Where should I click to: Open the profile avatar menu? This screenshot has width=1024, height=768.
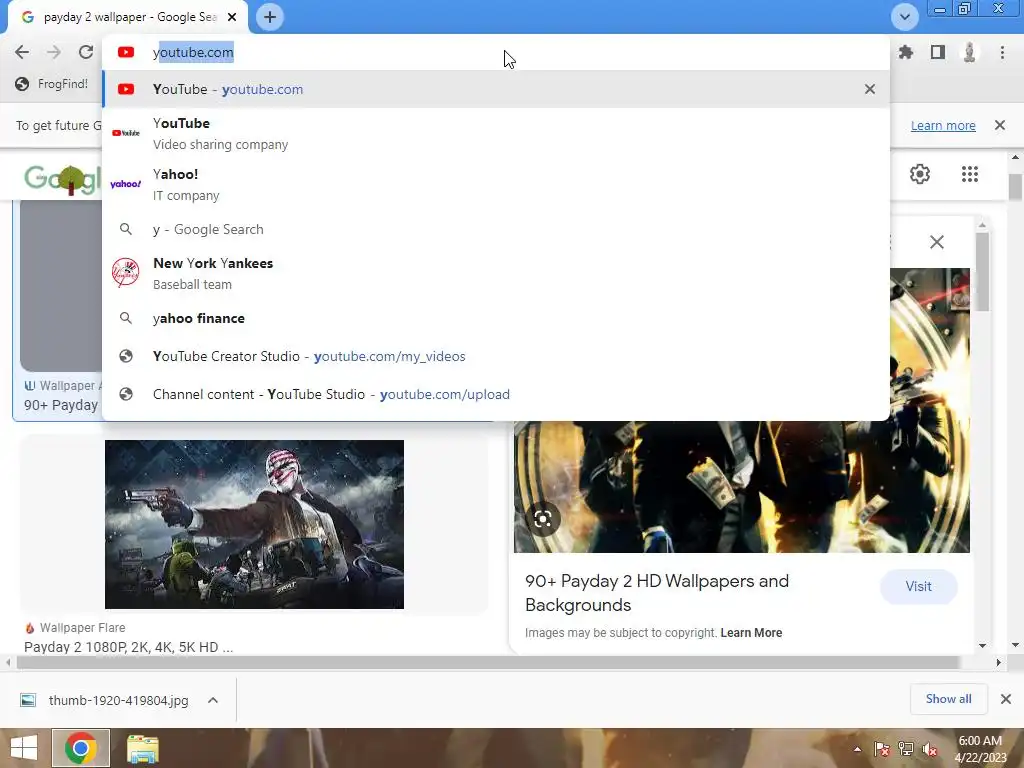(970, 52)
